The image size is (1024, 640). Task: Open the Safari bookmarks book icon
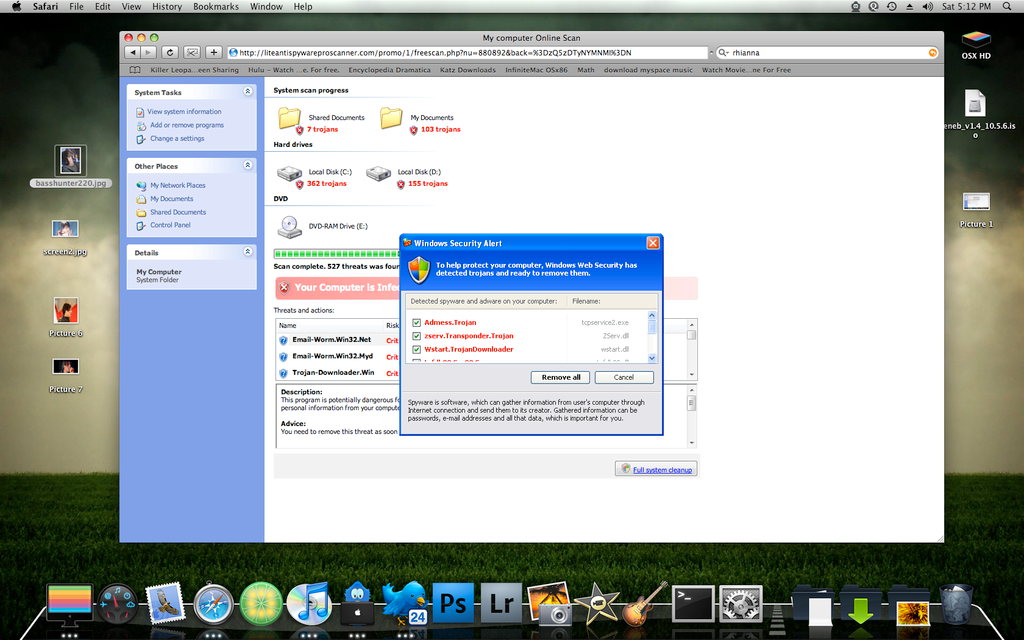[x=135, y=70]
